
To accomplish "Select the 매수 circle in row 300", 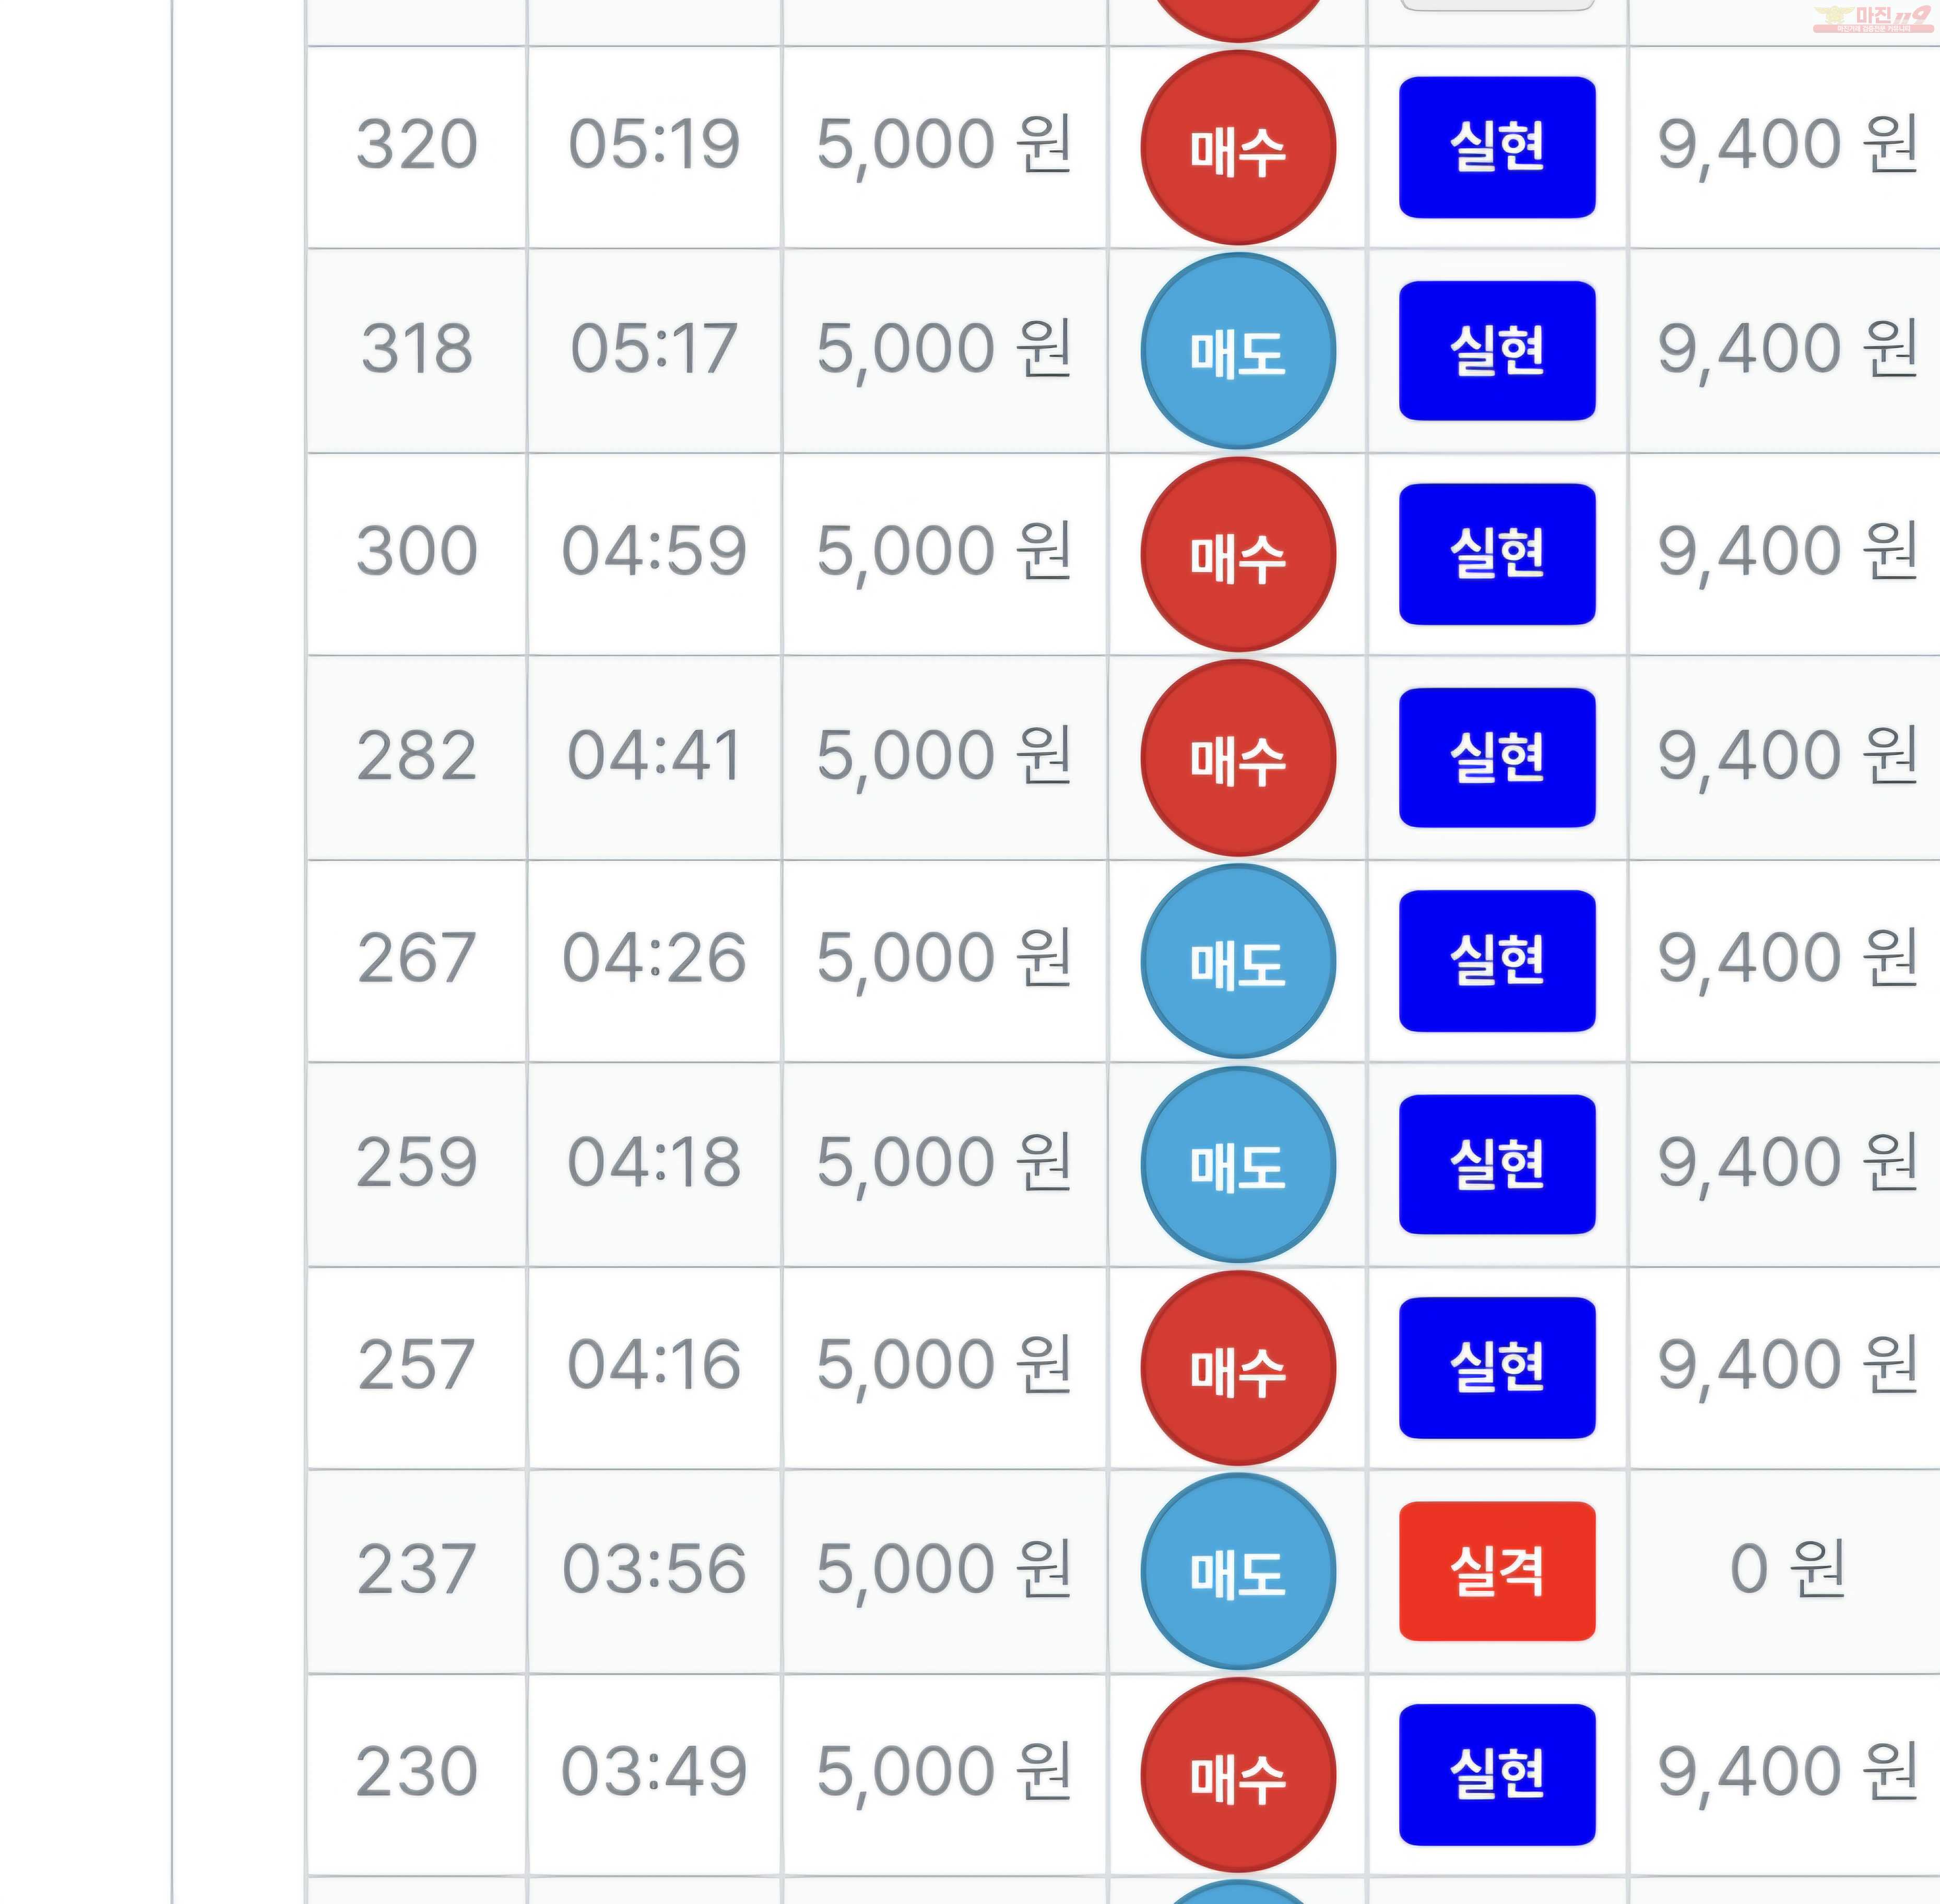I will point(1238,555).
